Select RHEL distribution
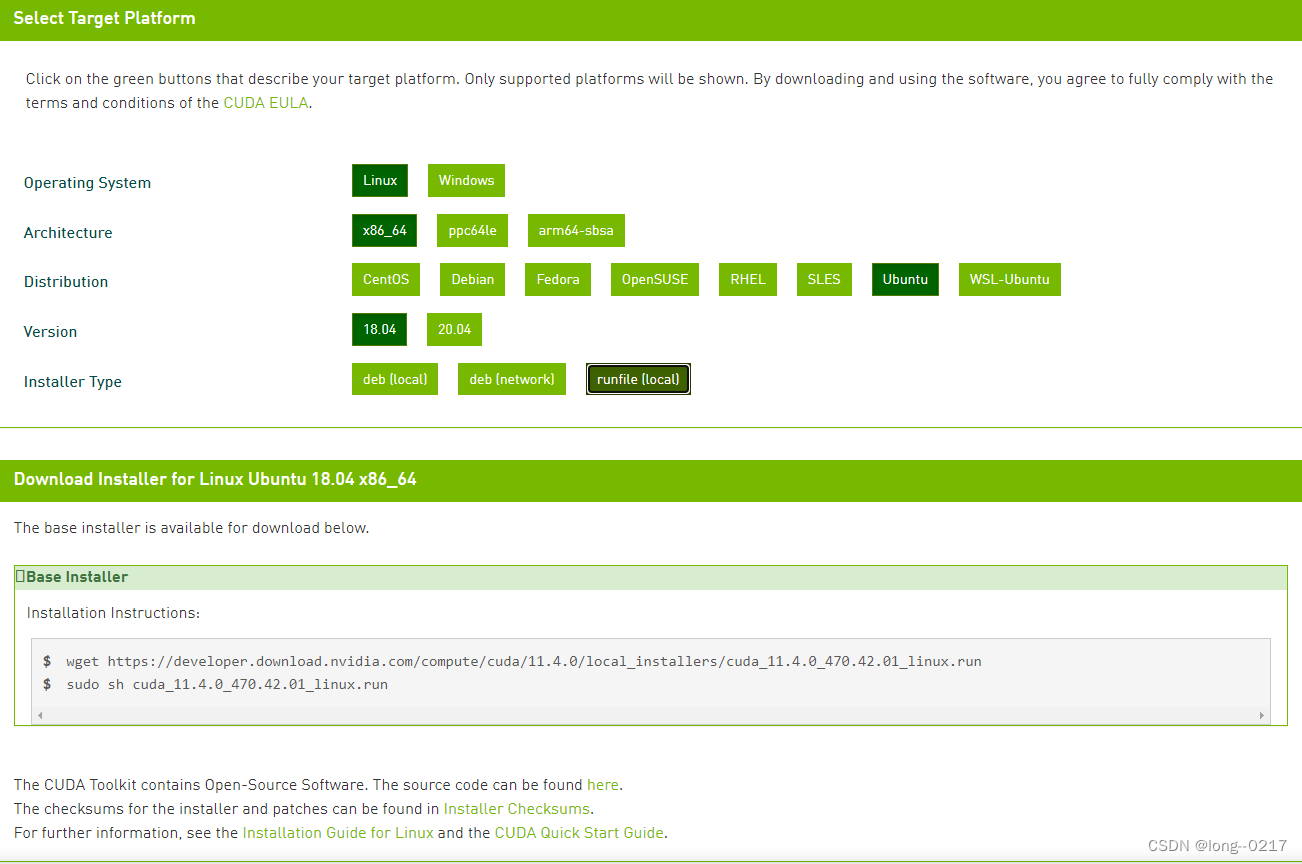The width and height of the screenshot is (1302, 864). (747, 279)
